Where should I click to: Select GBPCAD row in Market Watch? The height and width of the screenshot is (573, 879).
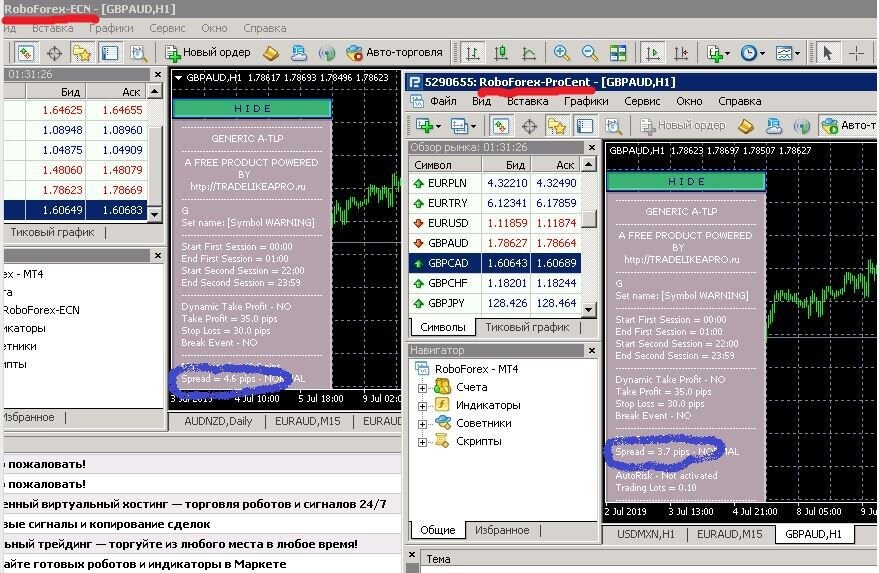tap(495, 263)
